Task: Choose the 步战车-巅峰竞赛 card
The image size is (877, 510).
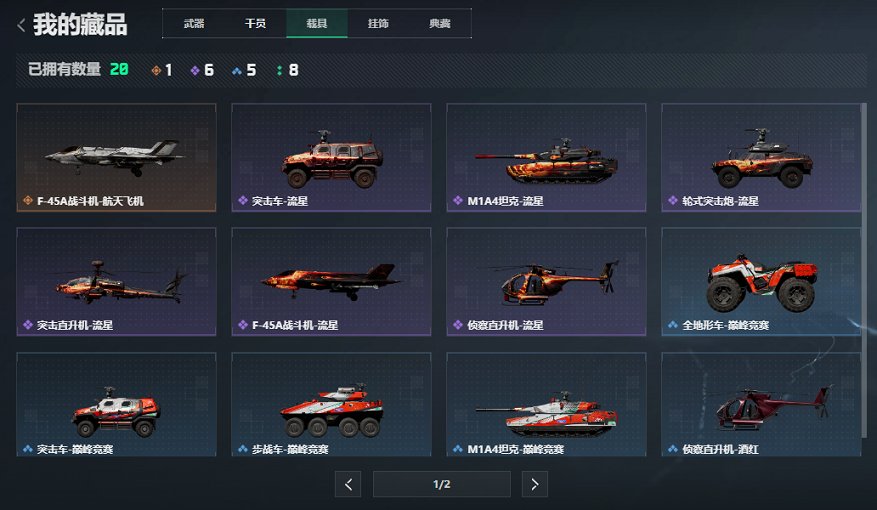Action: [x=331, y=405]
